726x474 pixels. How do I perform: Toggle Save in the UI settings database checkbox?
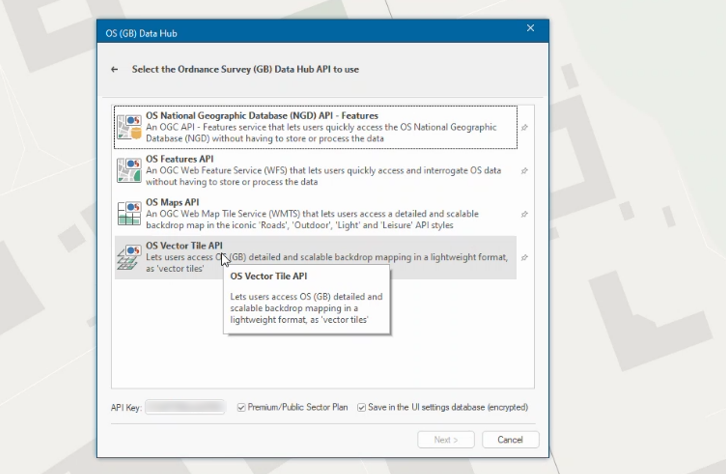(x=361, y=407)
